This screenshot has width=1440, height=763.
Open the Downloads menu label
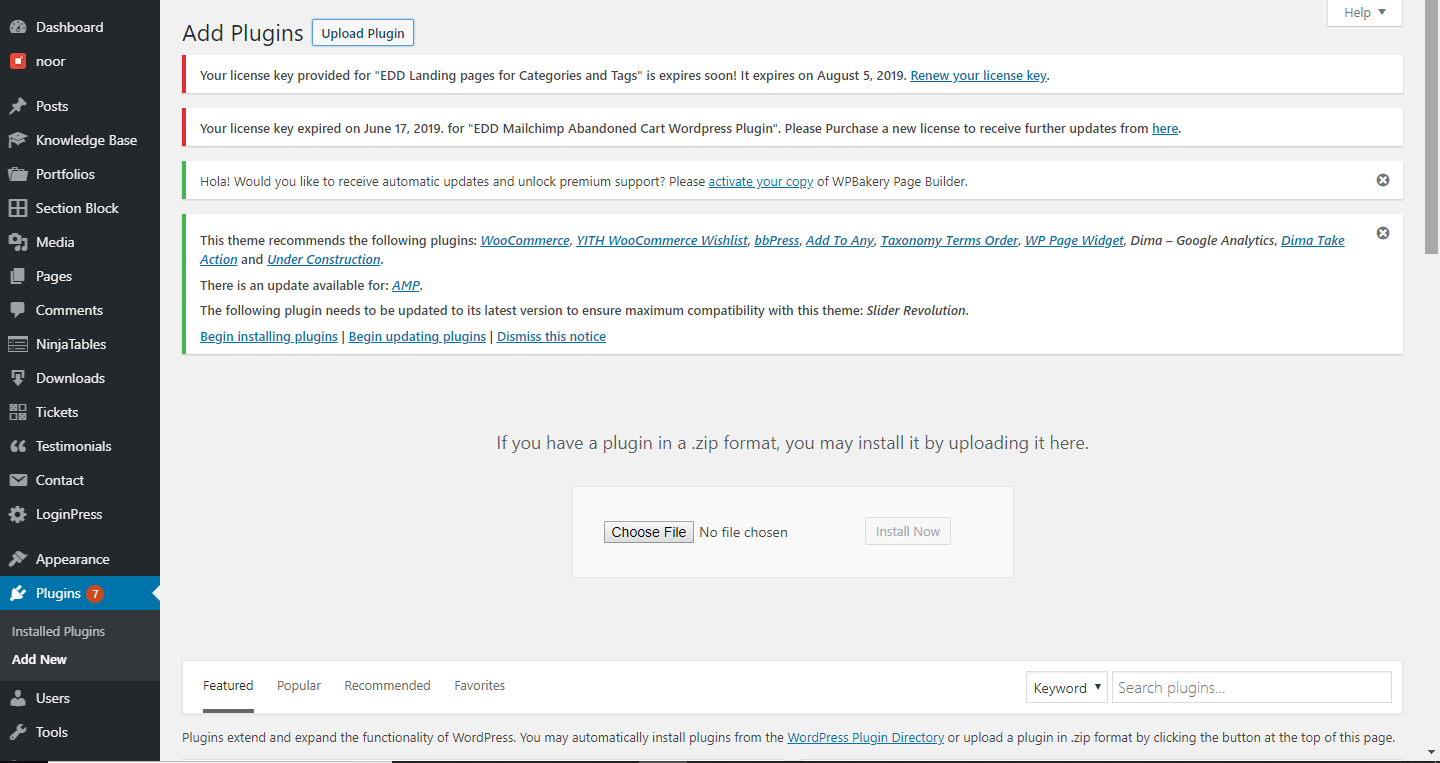[70, 378]
